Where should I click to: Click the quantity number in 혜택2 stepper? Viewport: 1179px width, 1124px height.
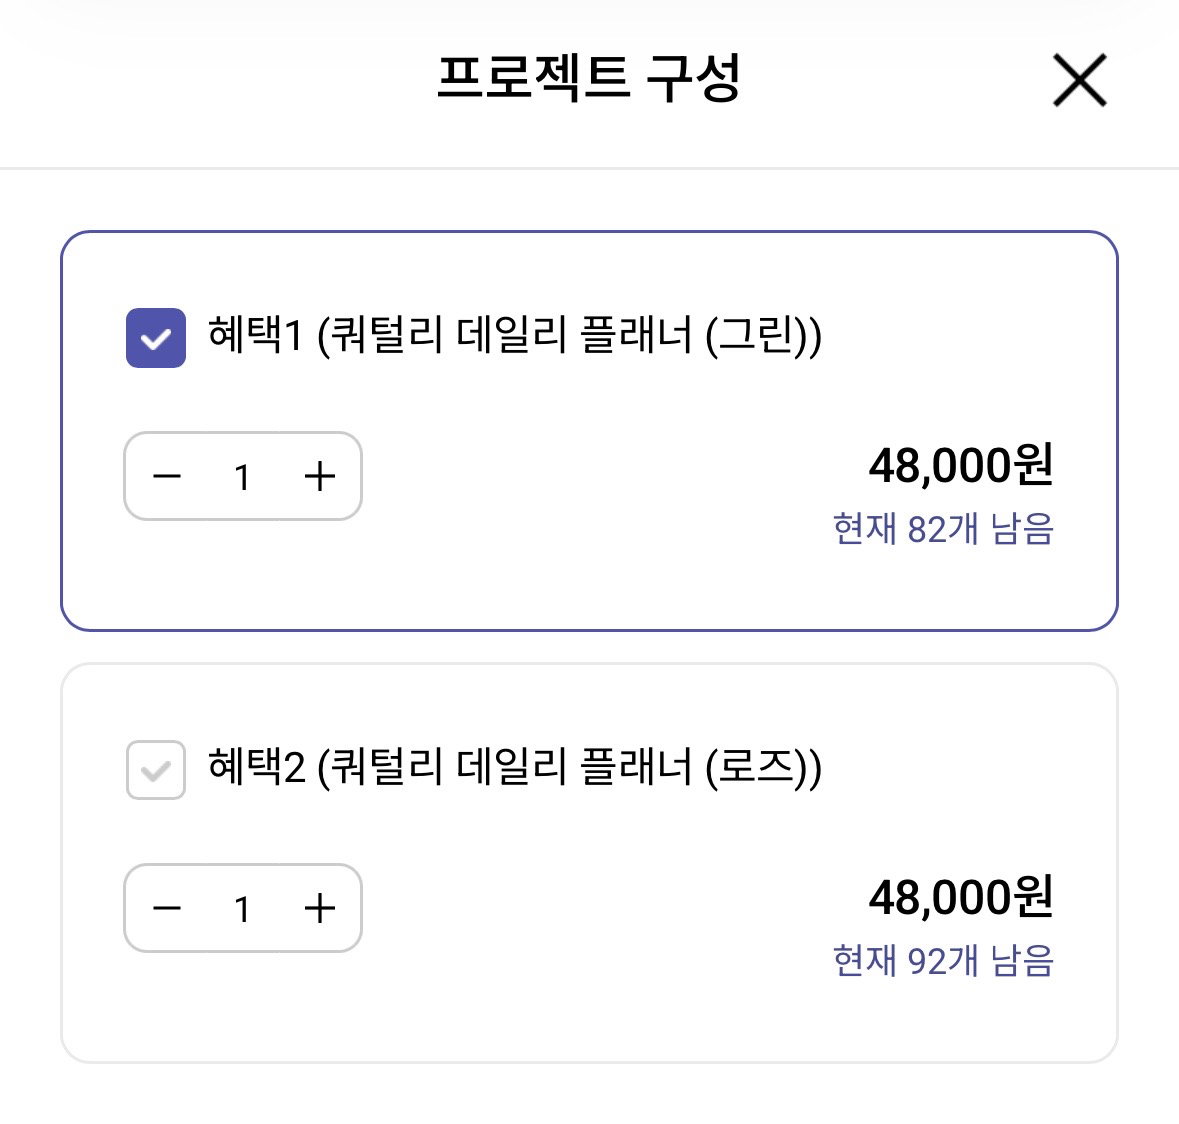coord(242,909)
